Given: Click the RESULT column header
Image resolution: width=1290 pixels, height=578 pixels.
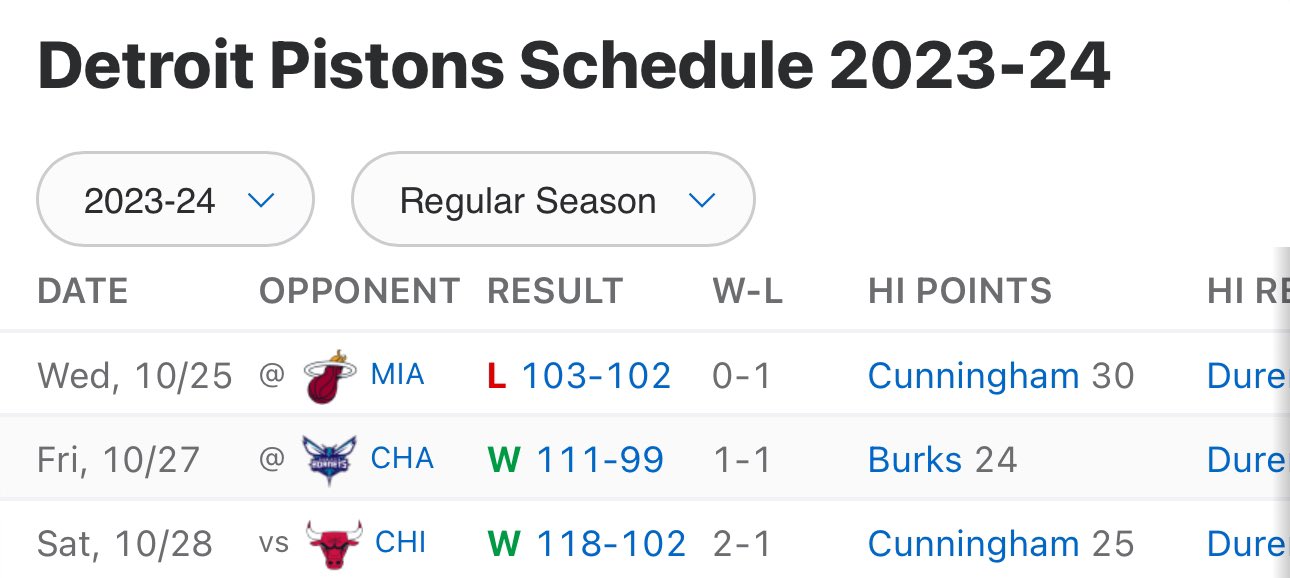Looking at the screenshot, I should [555, 291].
